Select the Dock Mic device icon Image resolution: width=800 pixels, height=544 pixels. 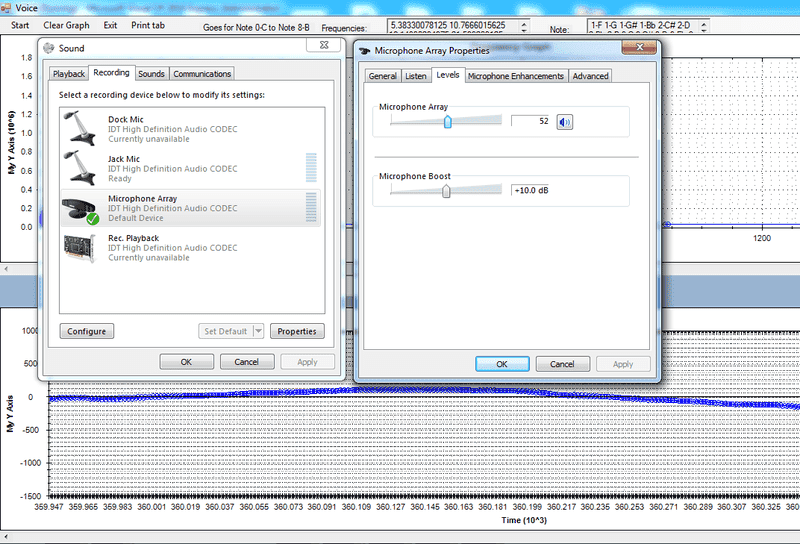[x=78, y=127]
